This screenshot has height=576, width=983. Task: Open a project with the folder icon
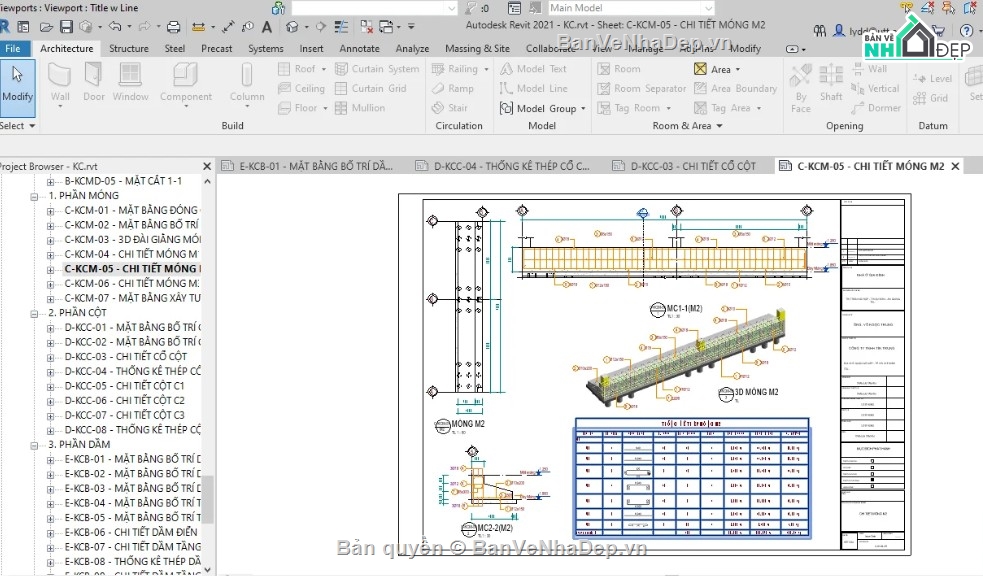(x=46, y=27)
